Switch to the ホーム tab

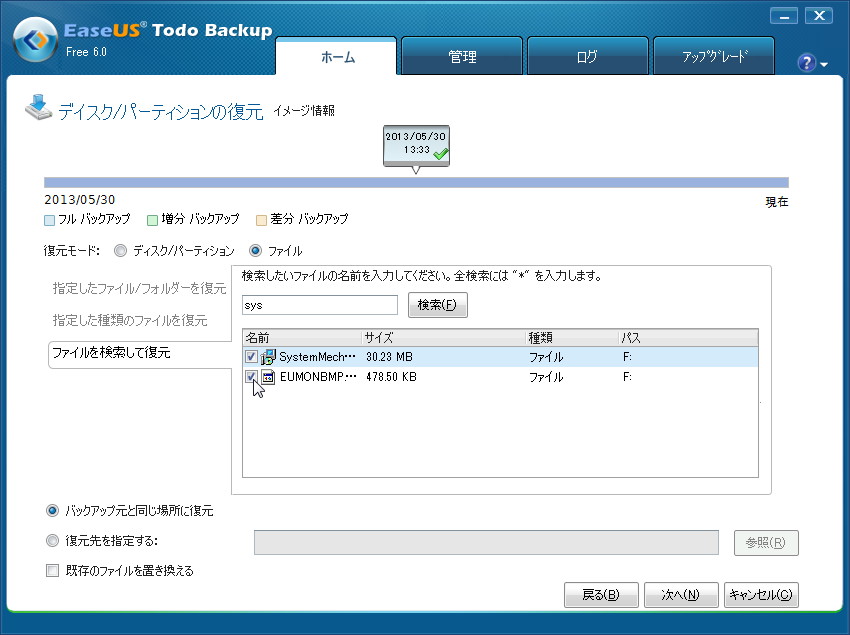336,56
